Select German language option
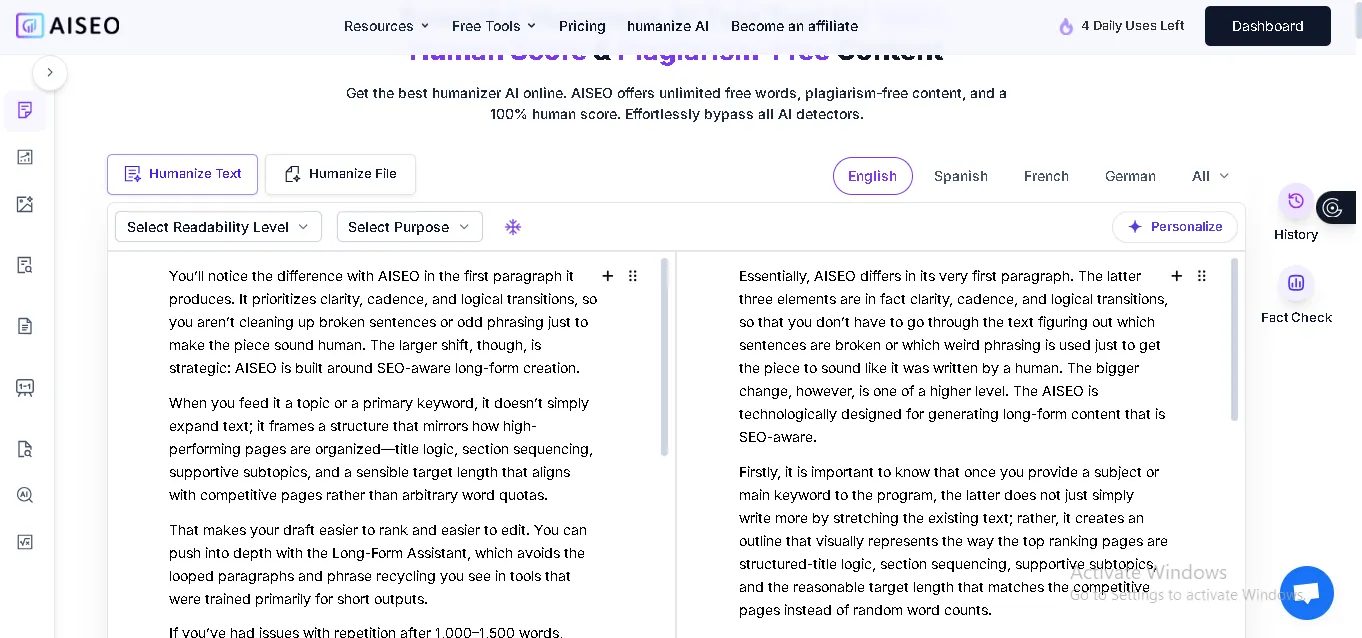The height and width of the screenshot is (638, 1362). coord(1130,176)
